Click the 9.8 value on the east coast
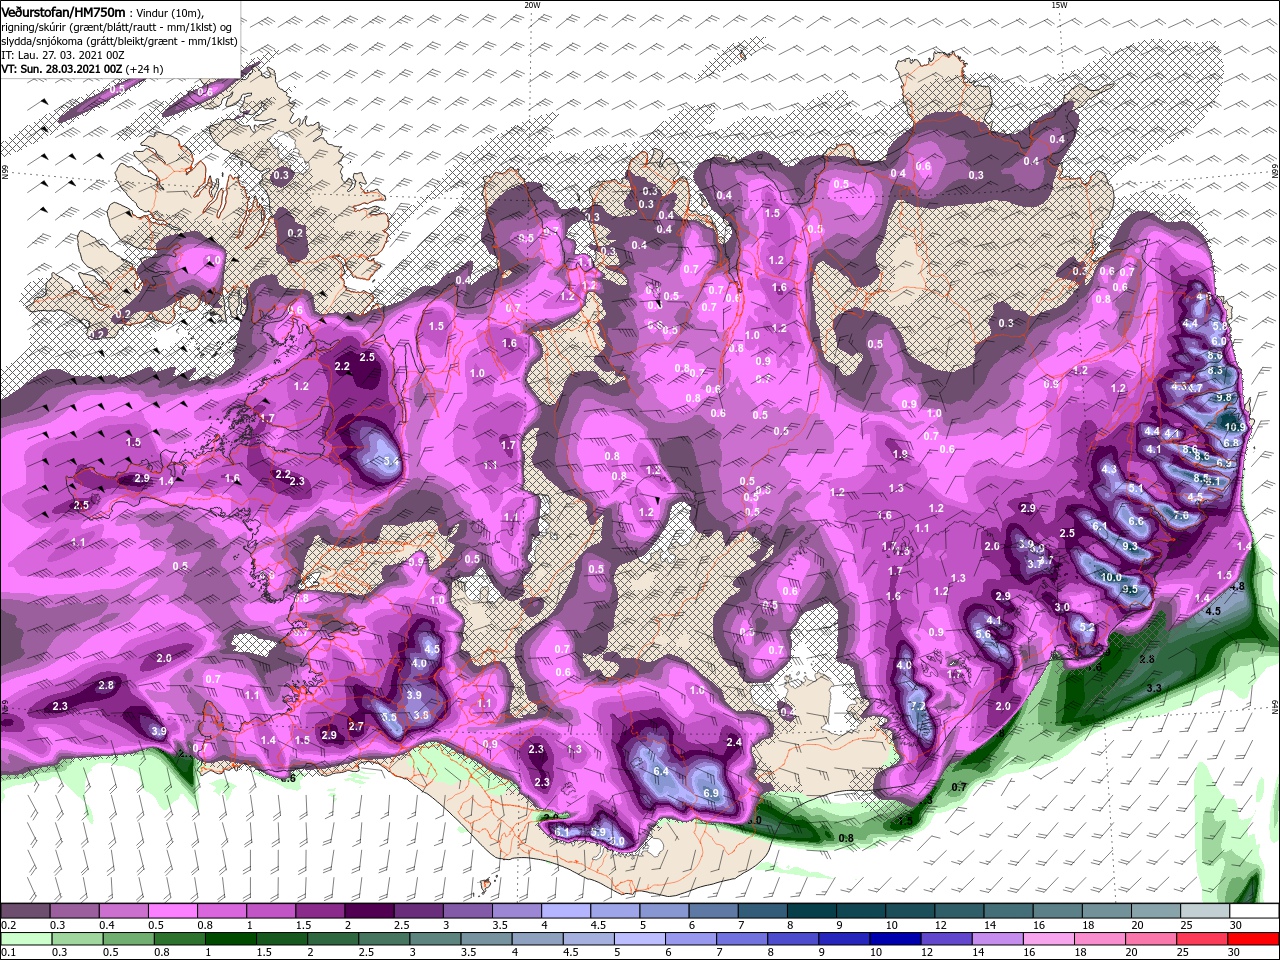 pyautogui.click(x=1224, y=398)
